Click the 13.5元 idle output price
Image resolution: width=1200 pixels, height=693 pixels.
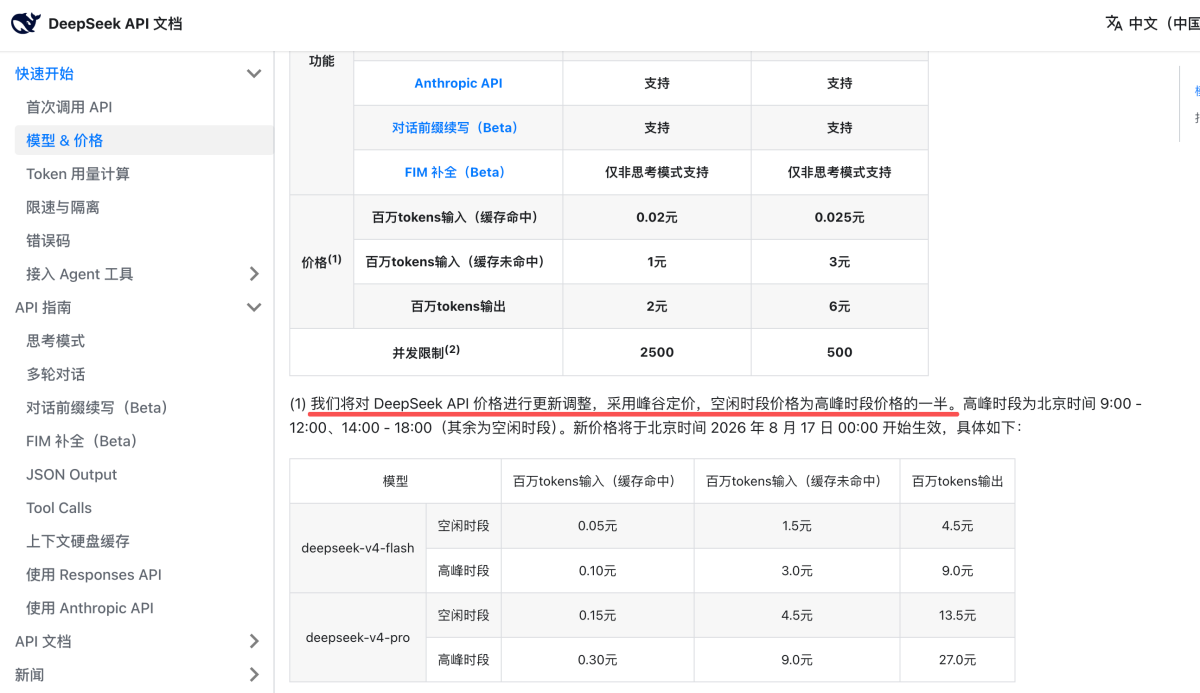pos(957,615)
